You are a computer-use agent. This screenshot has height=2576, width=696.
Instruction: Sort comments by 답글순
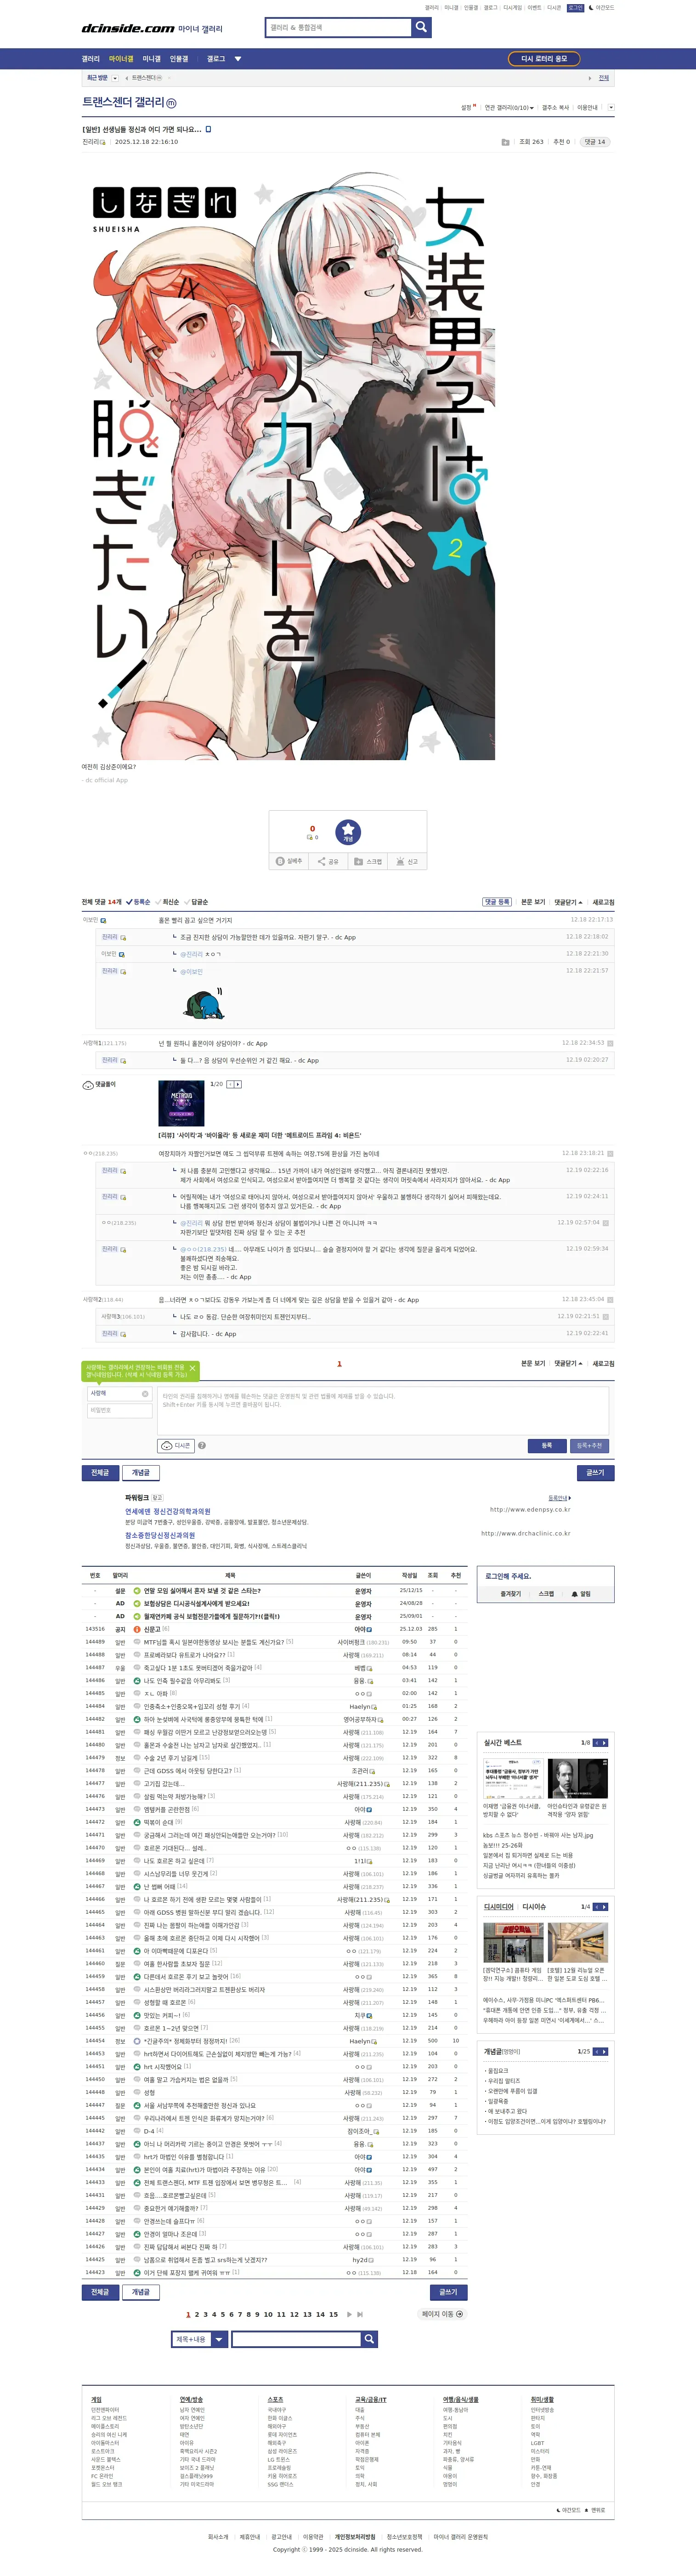point(197,902)
